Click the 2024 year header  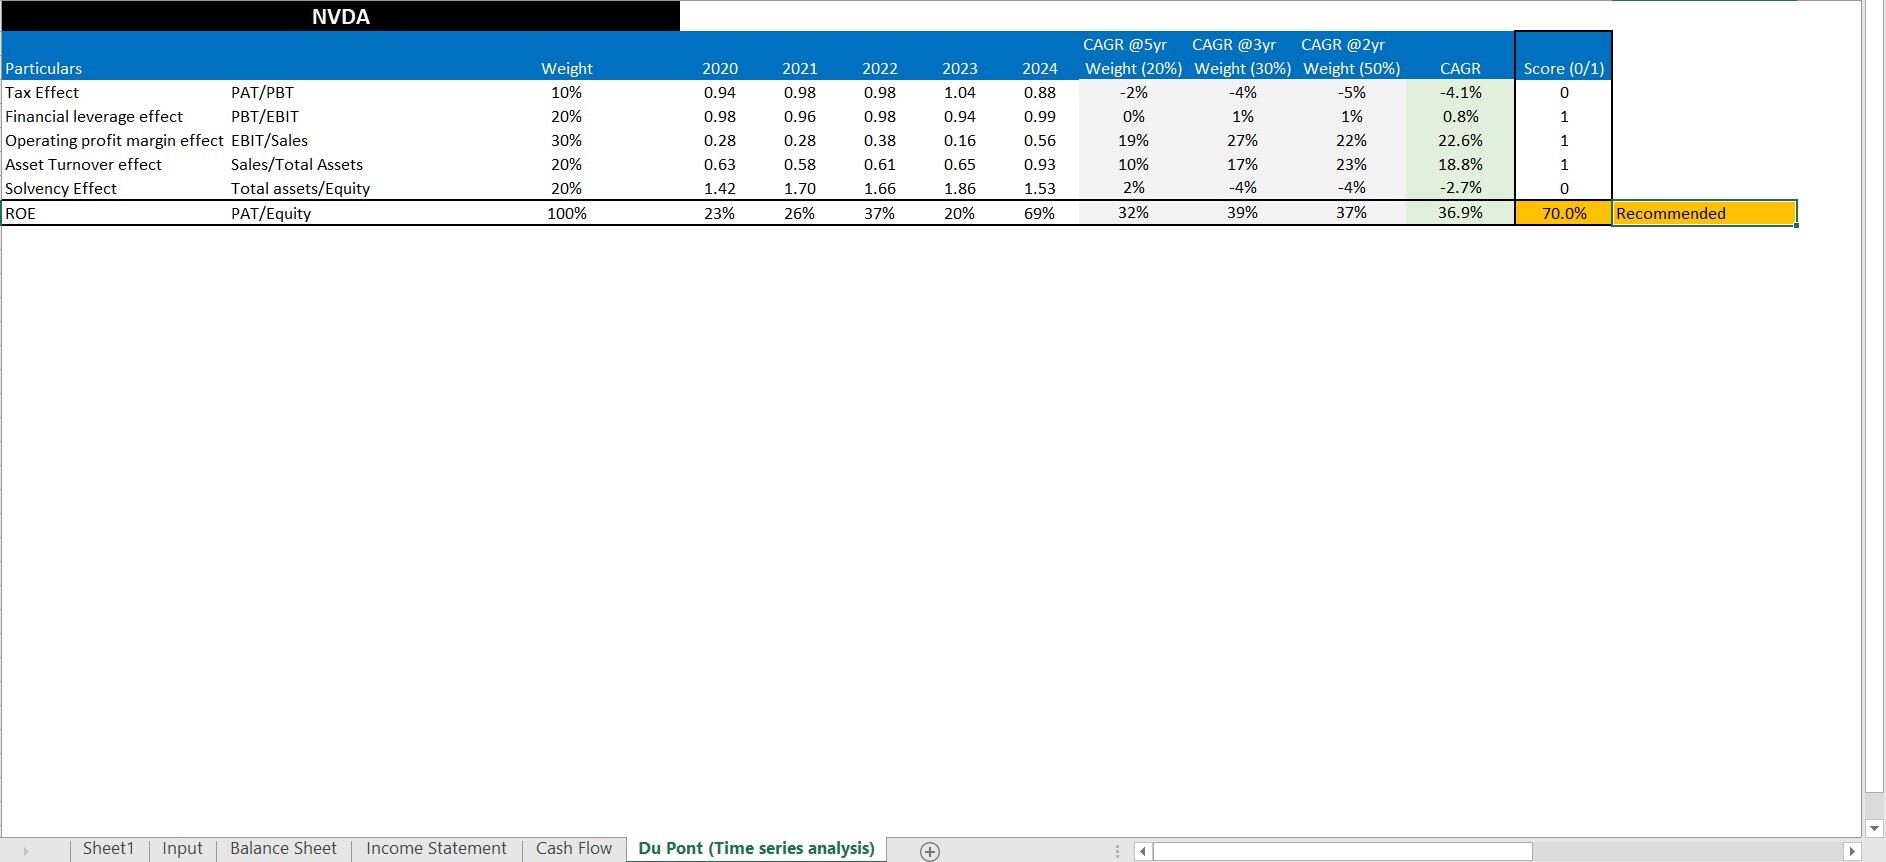coord(1039,68)
